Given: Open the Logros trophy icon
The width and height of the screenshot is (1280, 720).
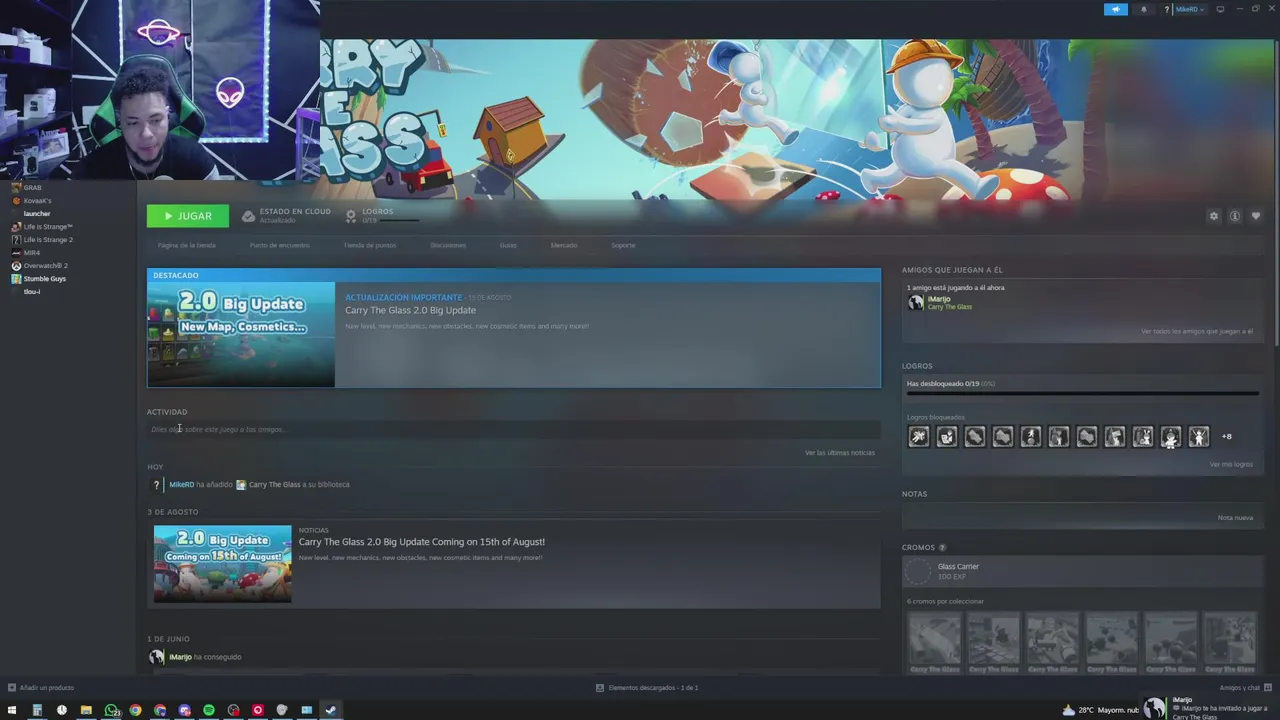Looking at the screenshot, I should [x=351, y=216].
